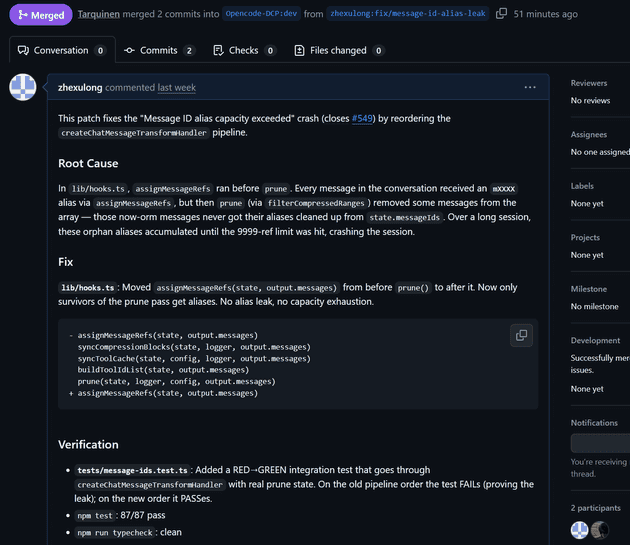This screenshot has height=545, width=630.
Task: Click the Commits tab git-commit icon
Action: [129, 50]
